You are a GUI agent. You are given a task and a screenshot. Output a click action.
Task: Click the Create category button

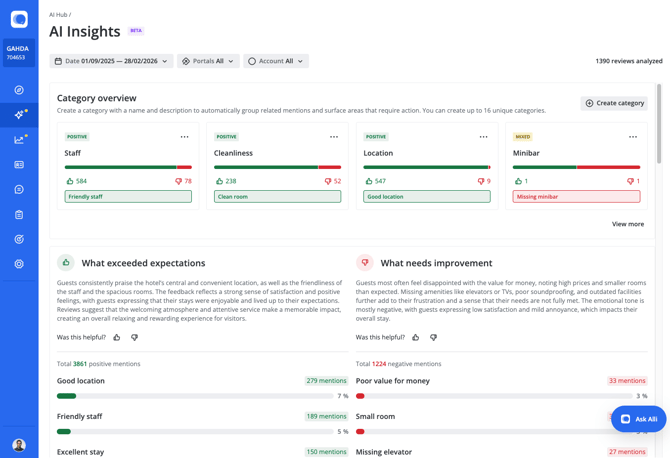pyautogui.click(x=614, y=103)
